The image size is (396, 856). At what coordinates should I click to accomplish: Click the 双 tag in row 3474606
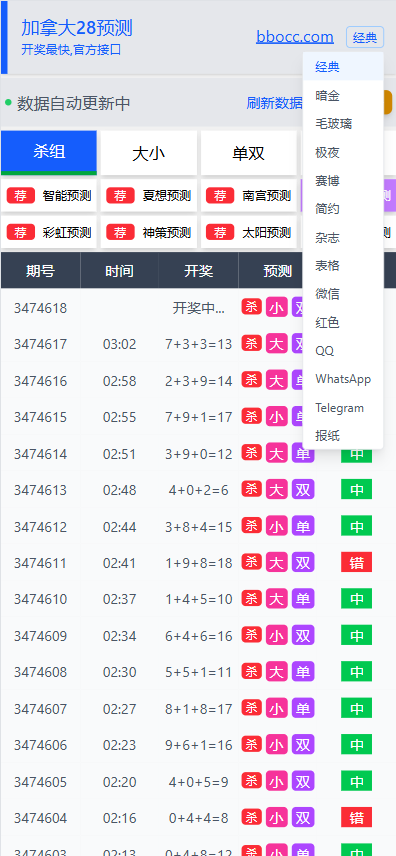[x=303, y=745]
